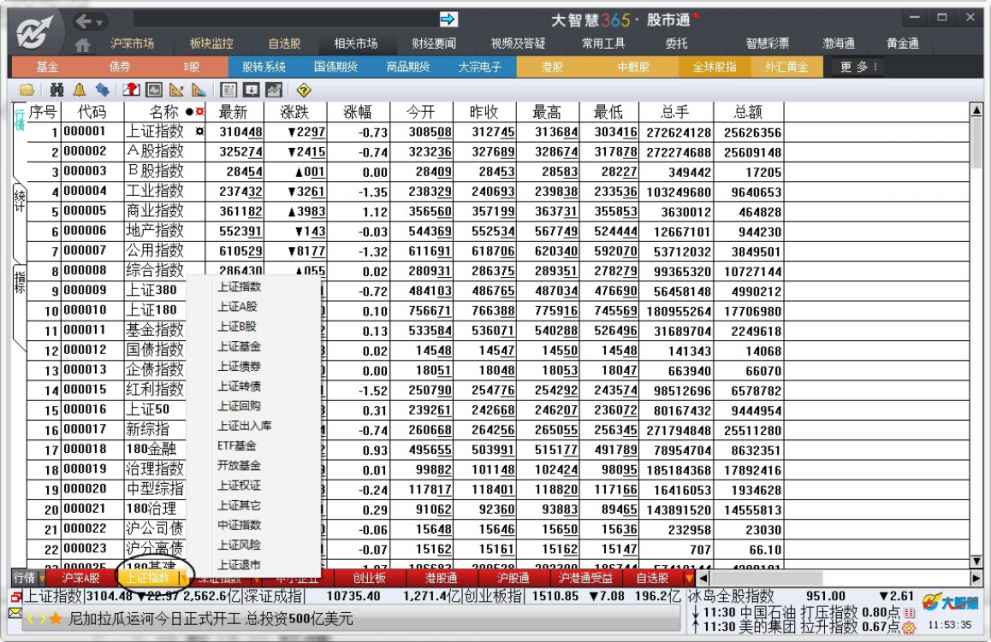
Task: Select the 上证50 row name
Action: 149,409
